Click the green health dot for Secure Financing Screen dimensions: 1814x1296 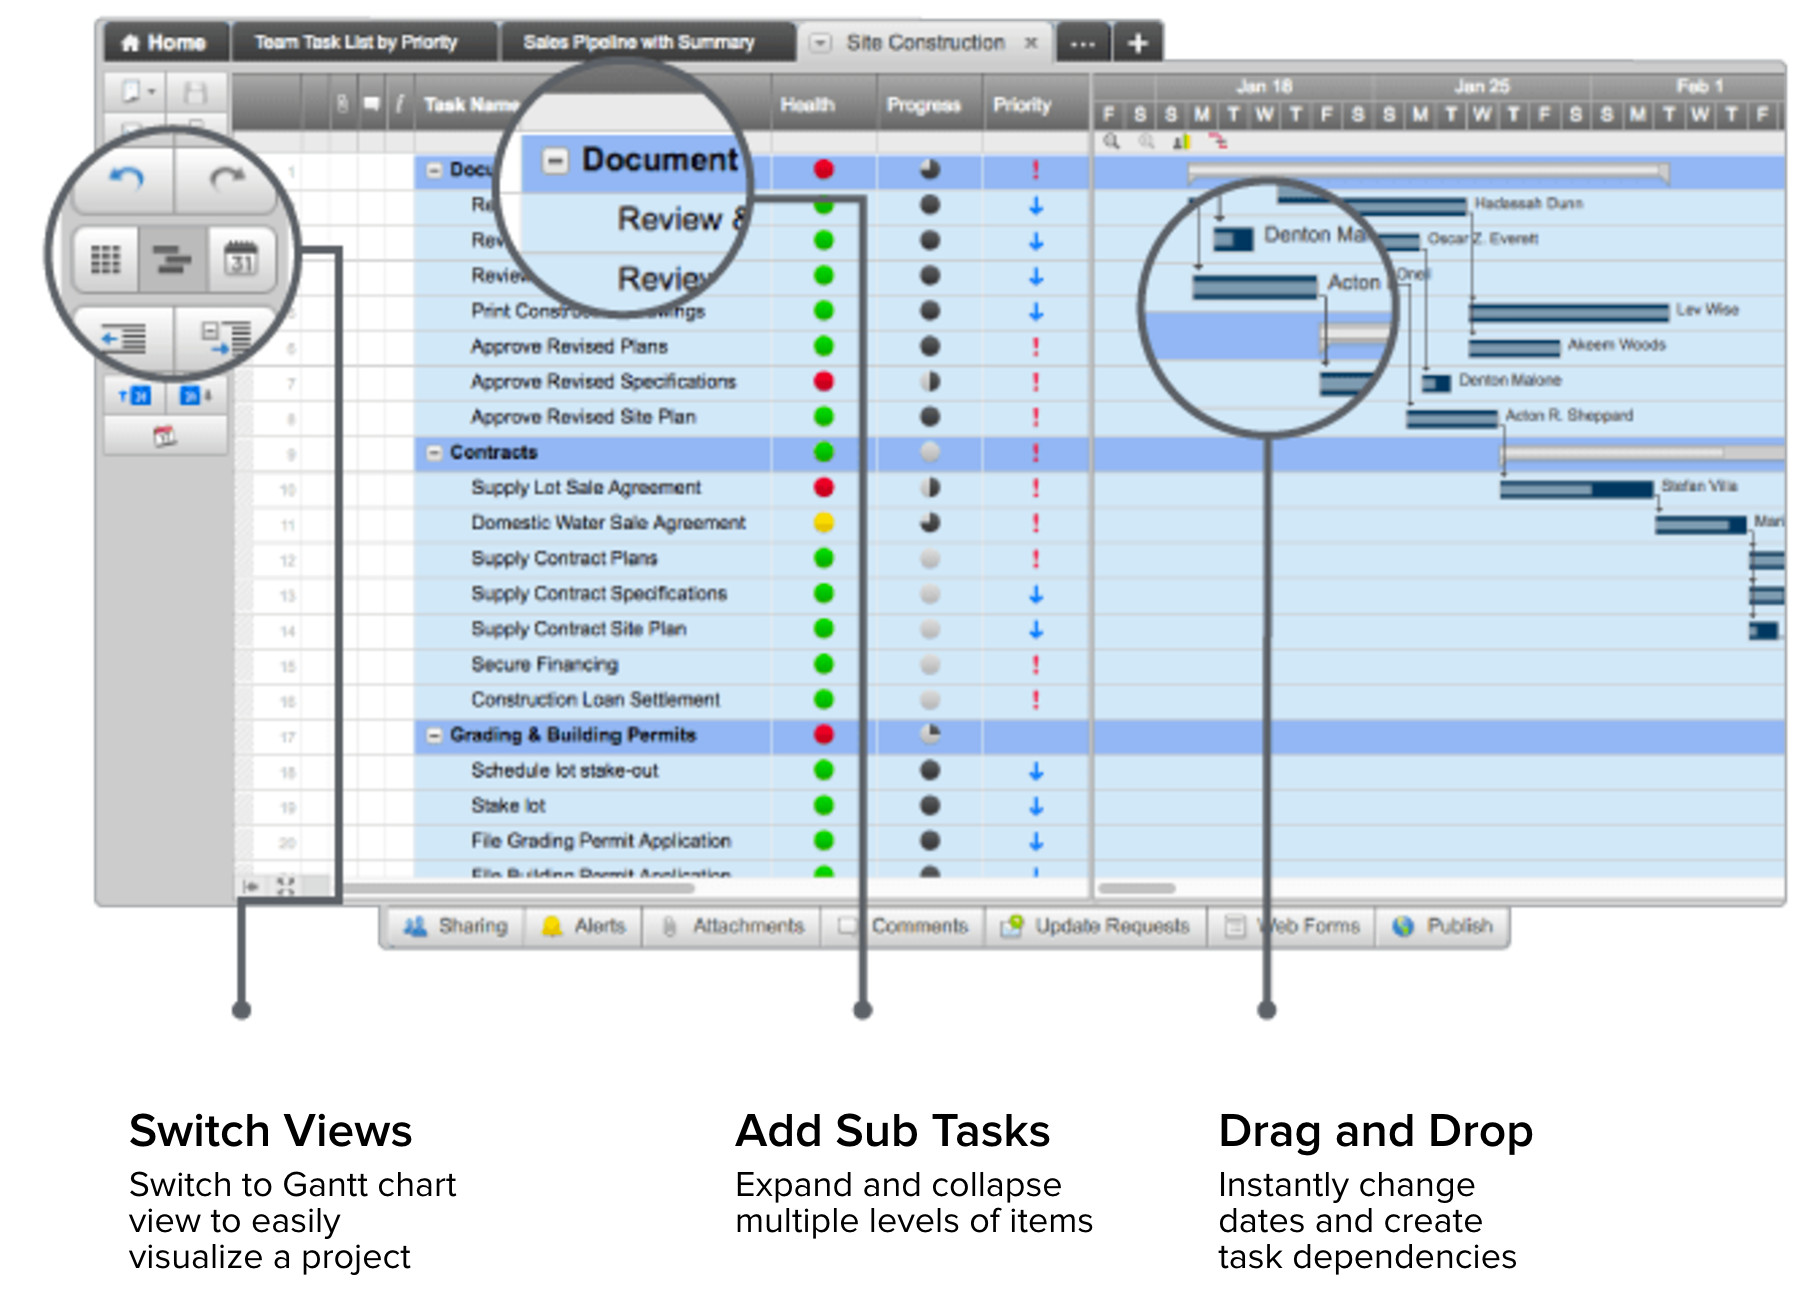(824, 665)
